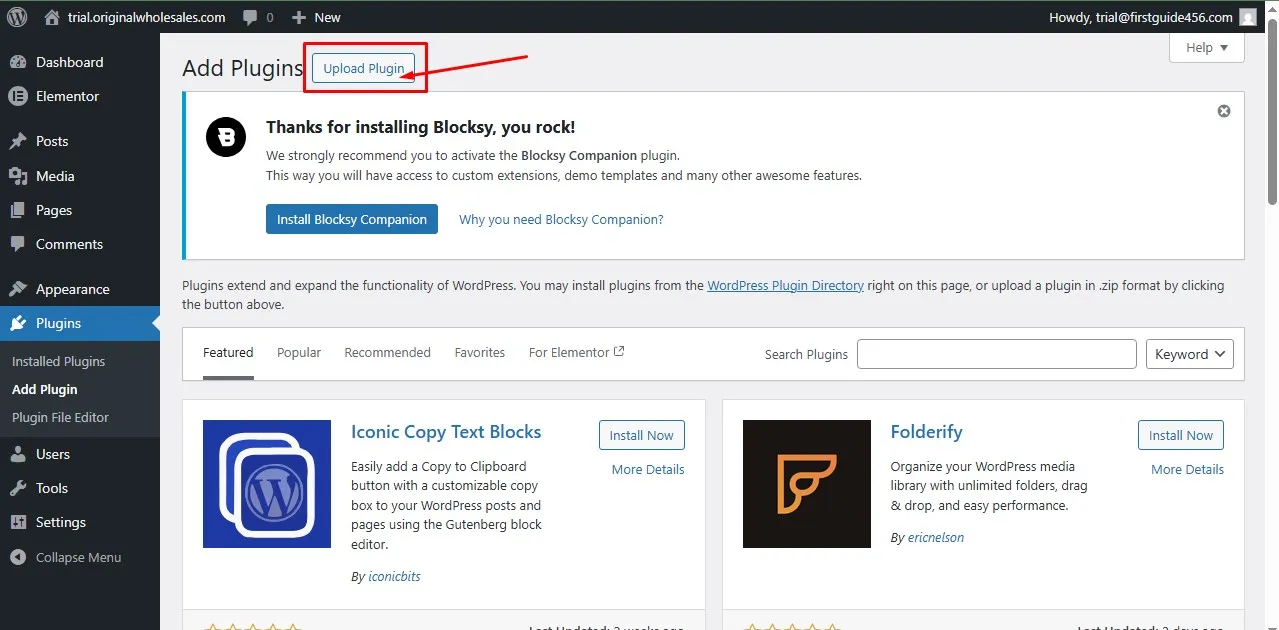Dismiss the Blocksy installation notice
1279x630 pixels.
[x=1223, y=111]
